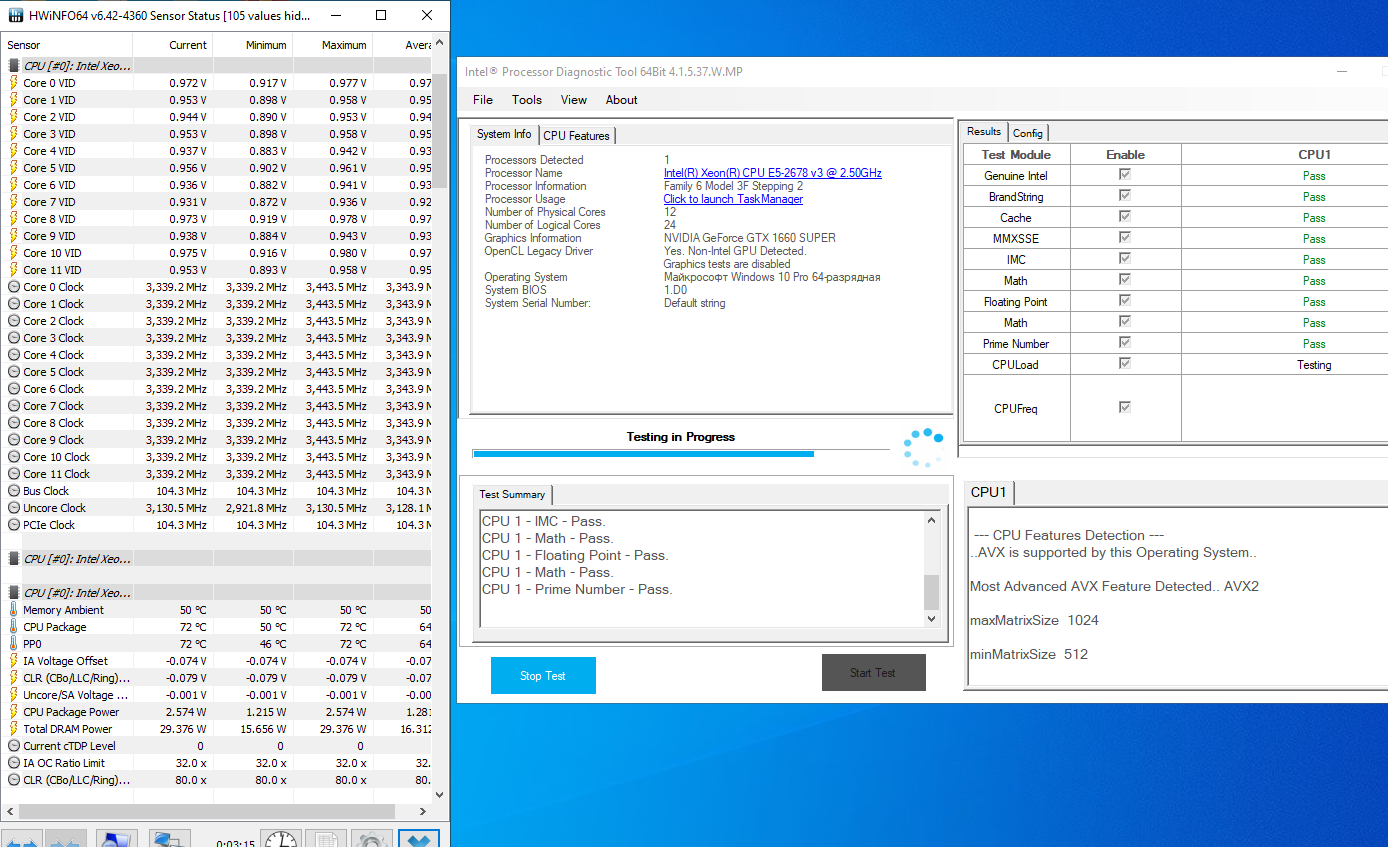This screenshot has height=847, width=1388.
Task: Click the blue X close-sensors button in HWiNFO toolbar
Action: (x=418, y=840)
